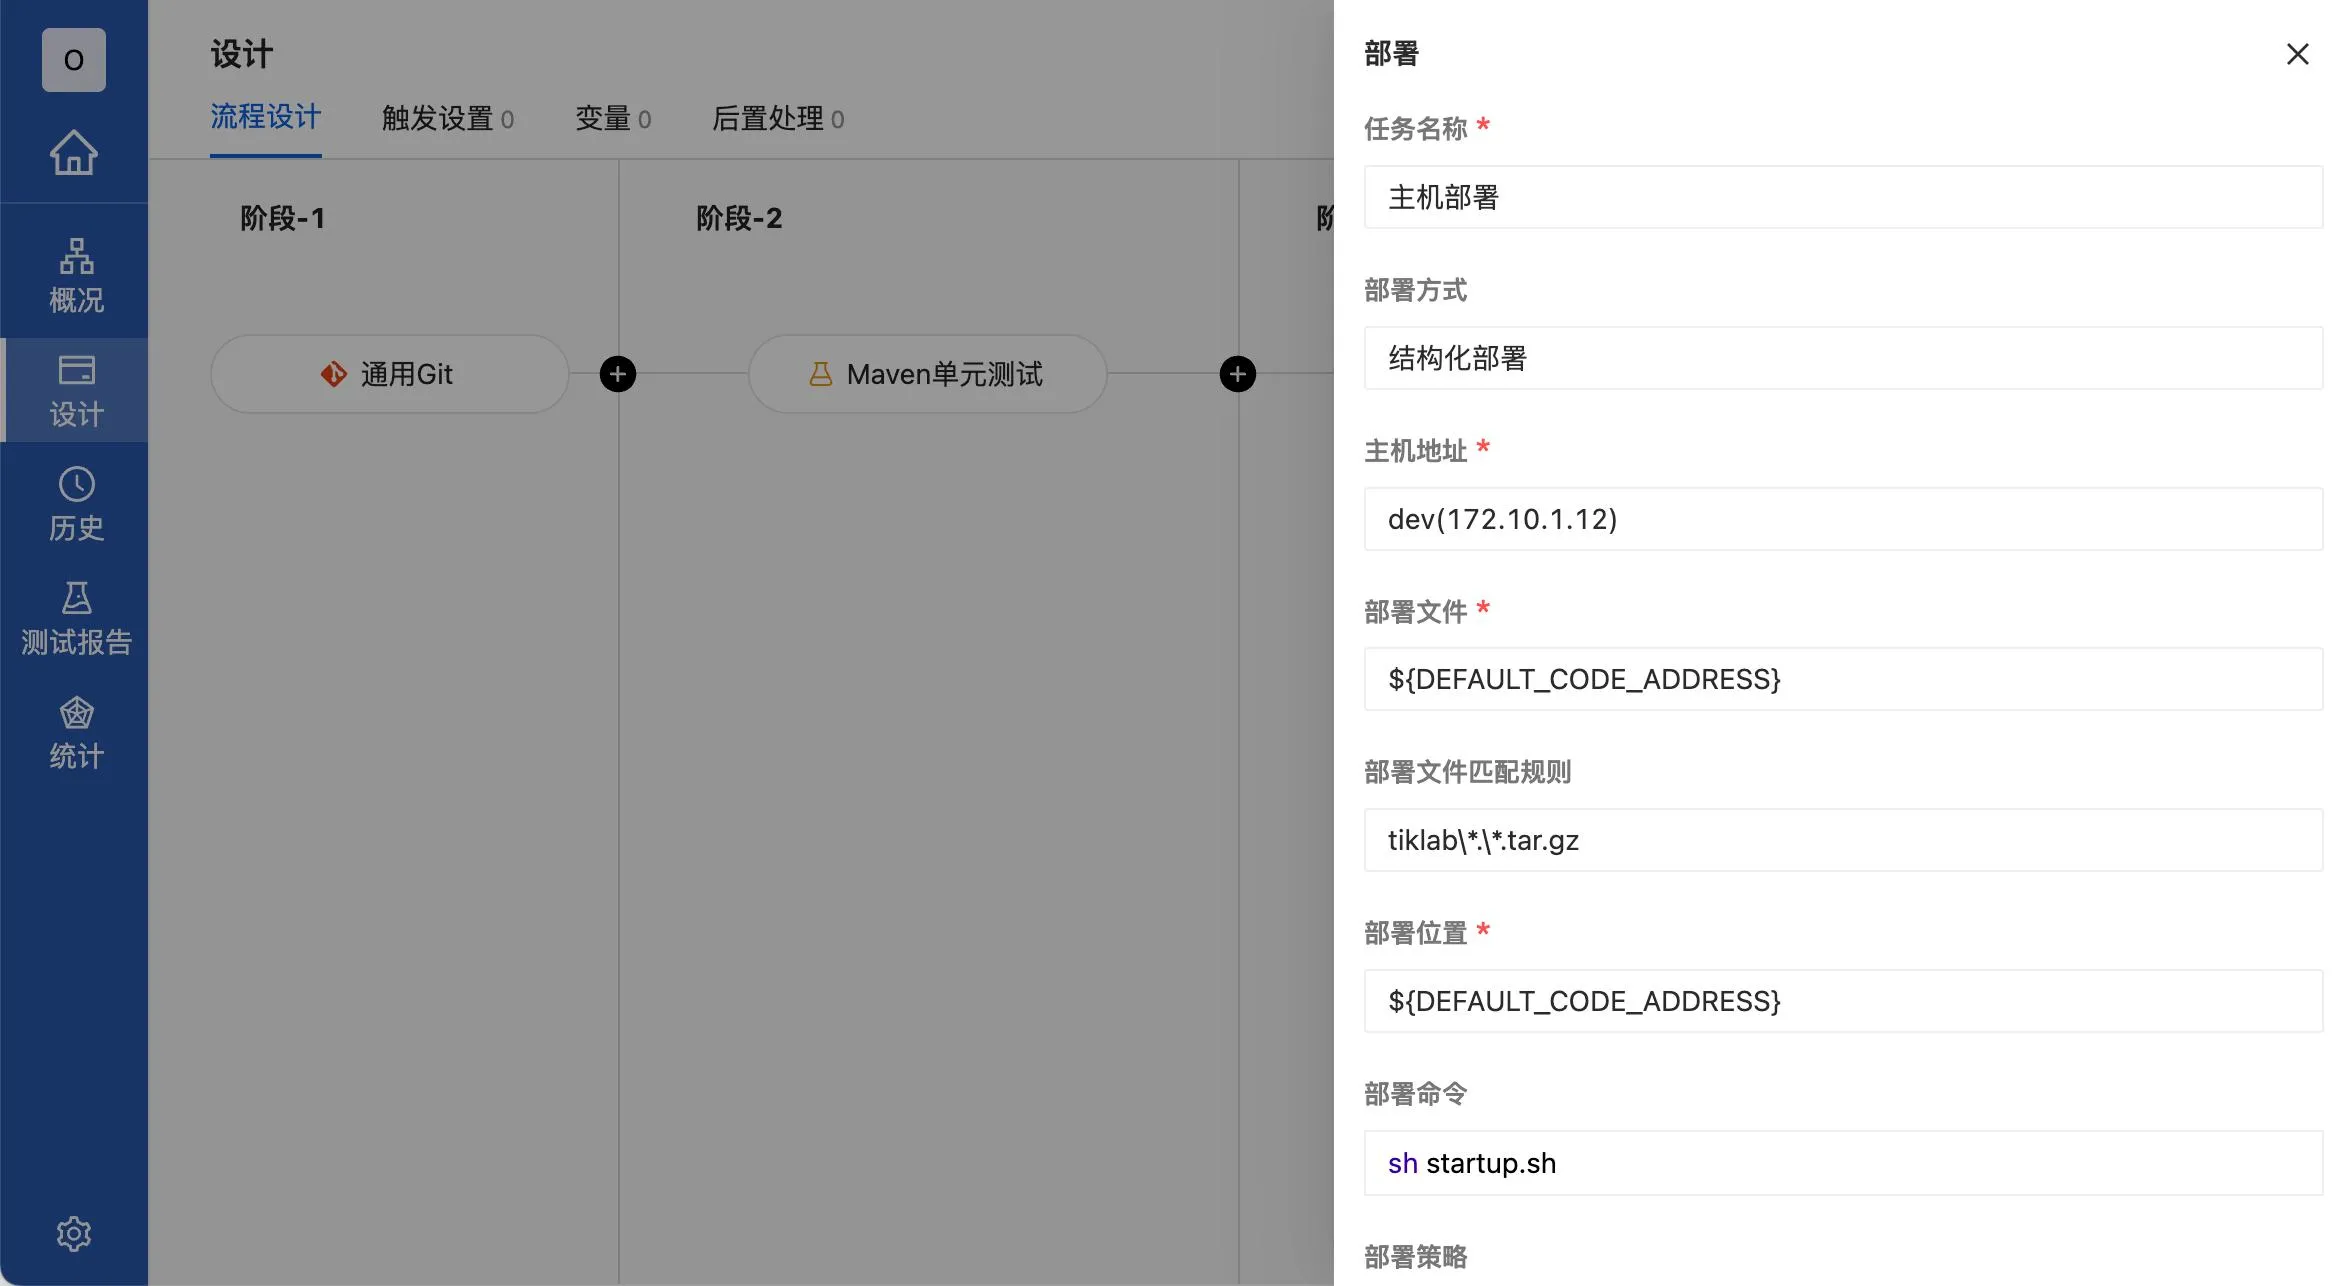Switch to 流程设计 tab
The height and width of the screenshot is (1286, 2350).
coord(266,118)
